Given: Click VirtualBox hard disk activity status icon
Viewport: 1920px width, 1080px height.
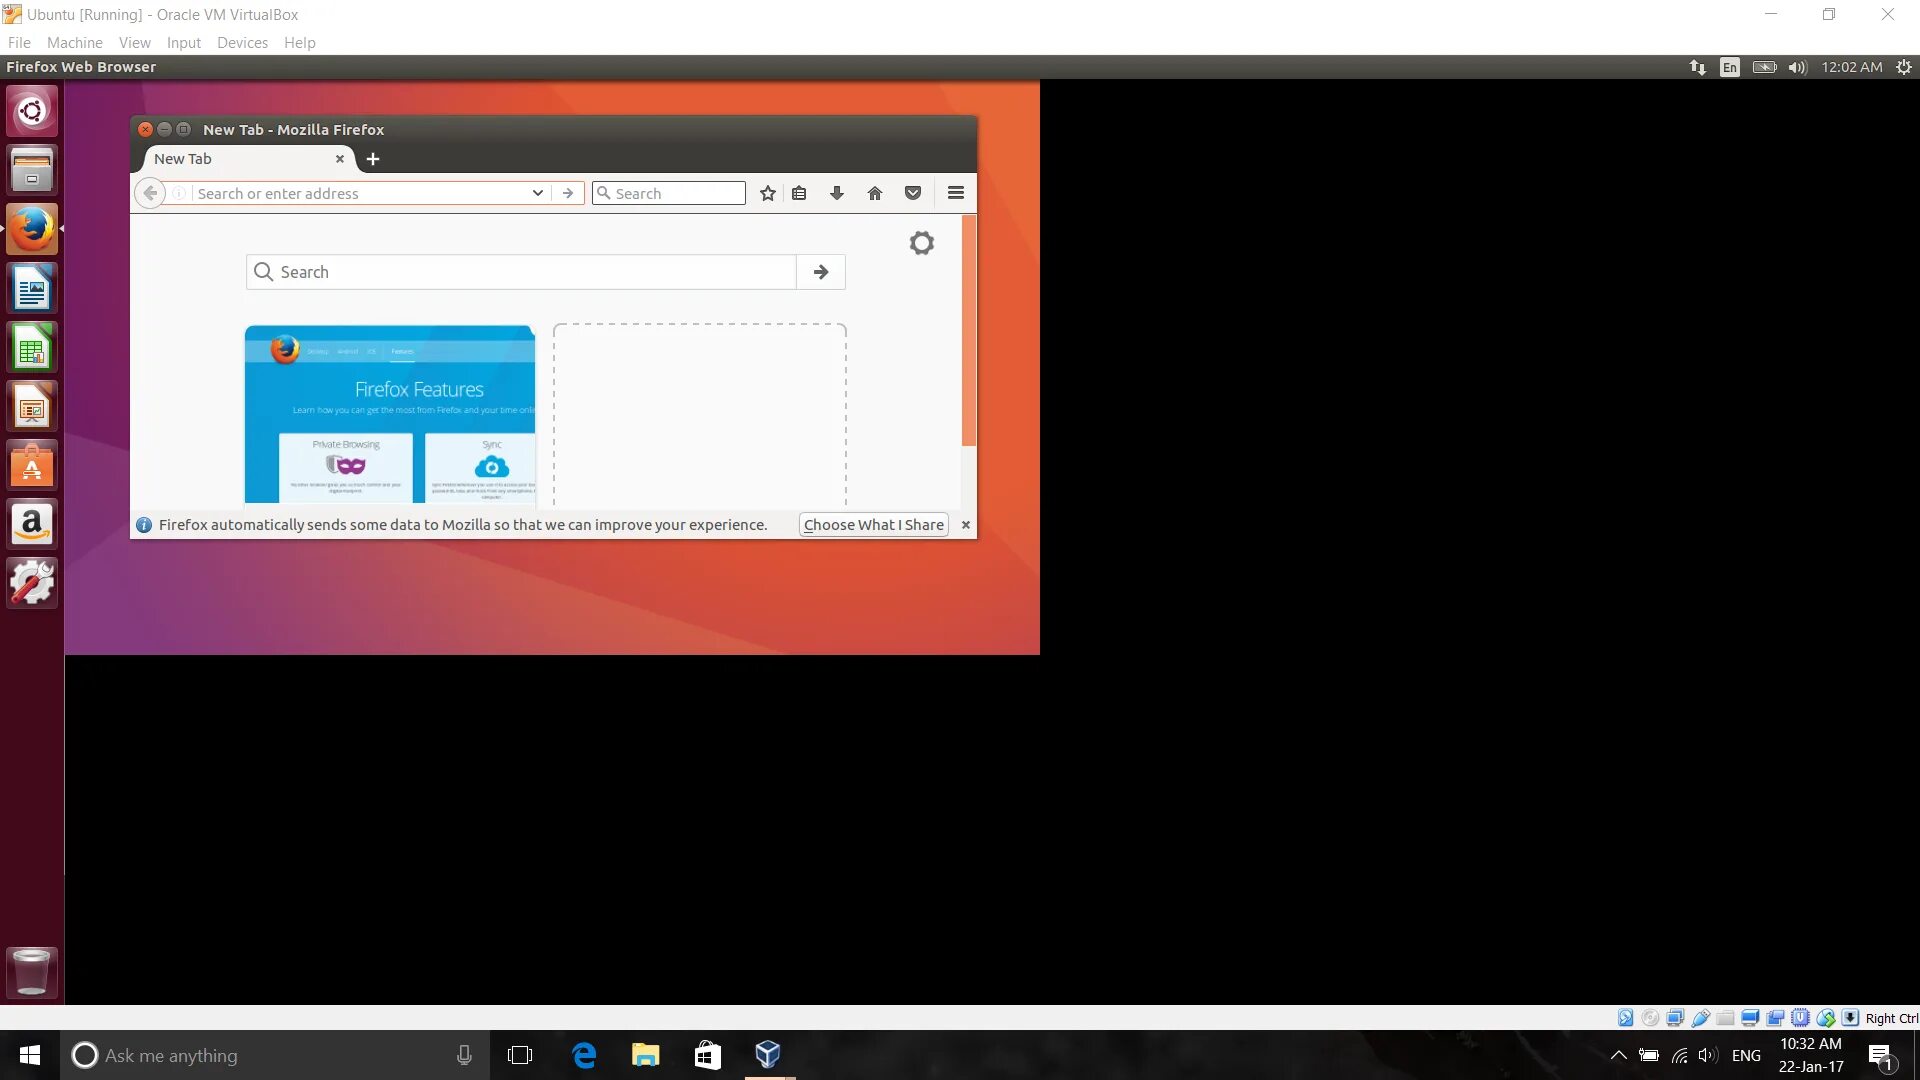Looking at the screenshot, I should pyautogui.click(x=1626, y=1018).
